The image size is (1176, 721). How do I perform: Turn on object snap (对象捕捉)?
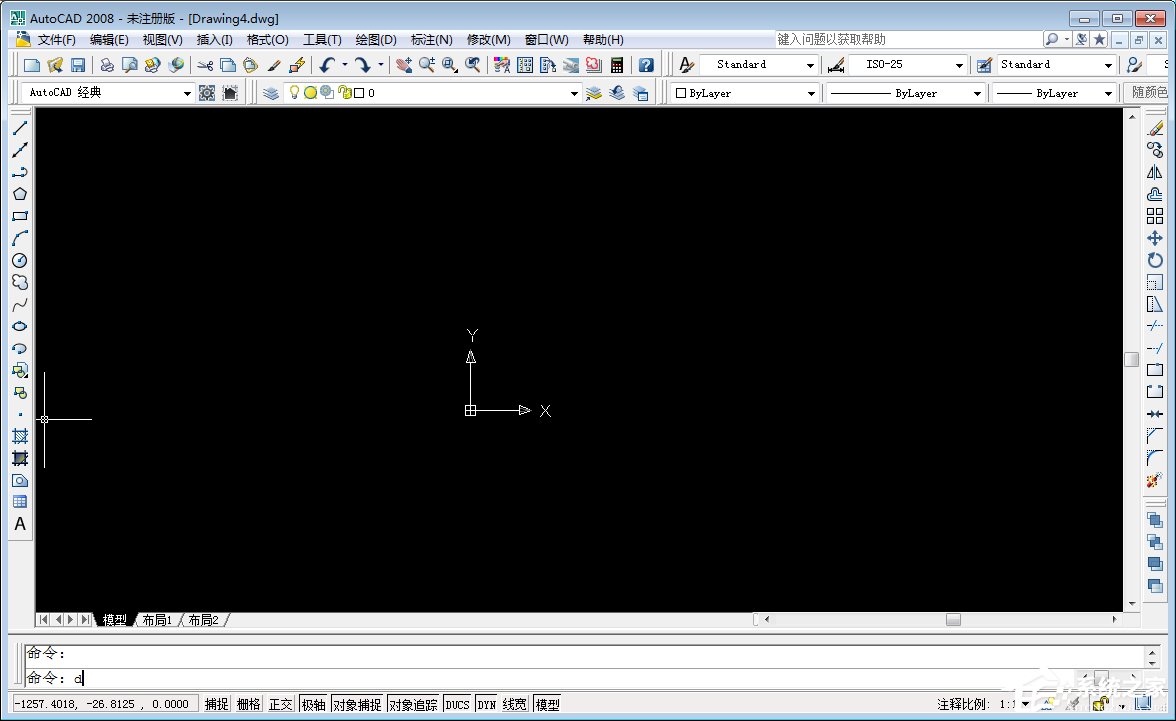pos(357,703)
